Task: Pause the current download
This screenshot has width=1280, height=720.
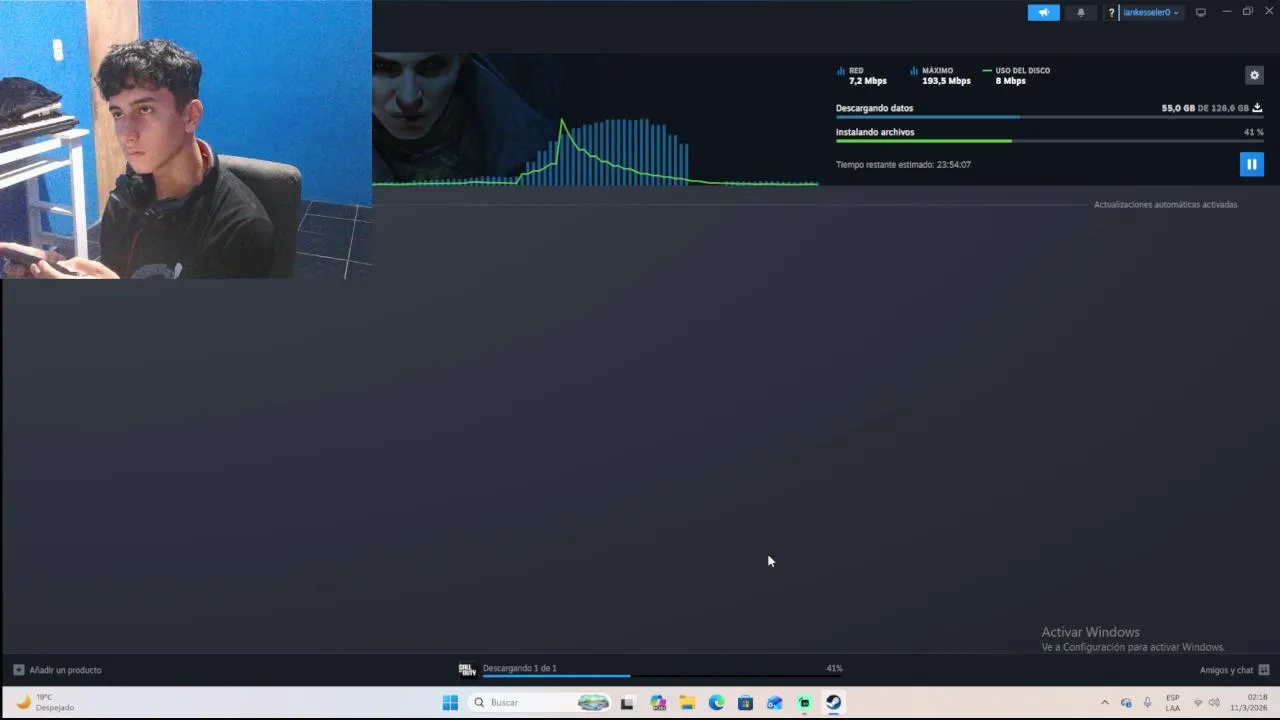Action: [x=1251, y=164]
